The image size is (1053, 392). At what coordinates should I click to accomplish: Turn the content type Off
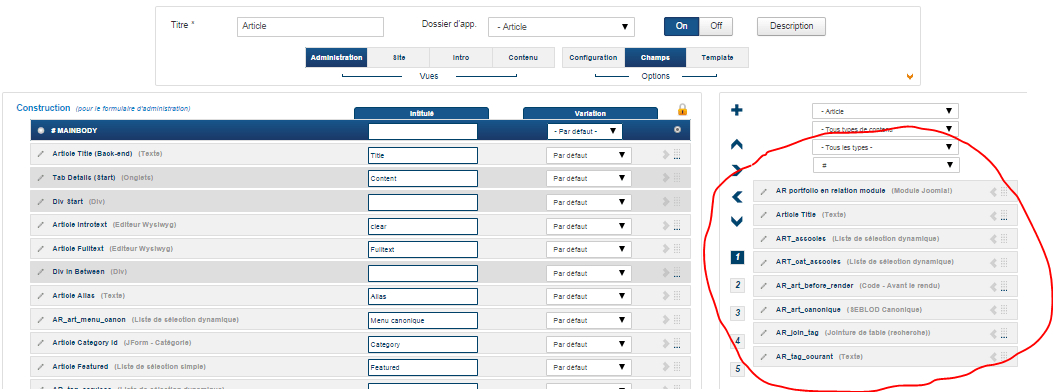pos(716,26)
